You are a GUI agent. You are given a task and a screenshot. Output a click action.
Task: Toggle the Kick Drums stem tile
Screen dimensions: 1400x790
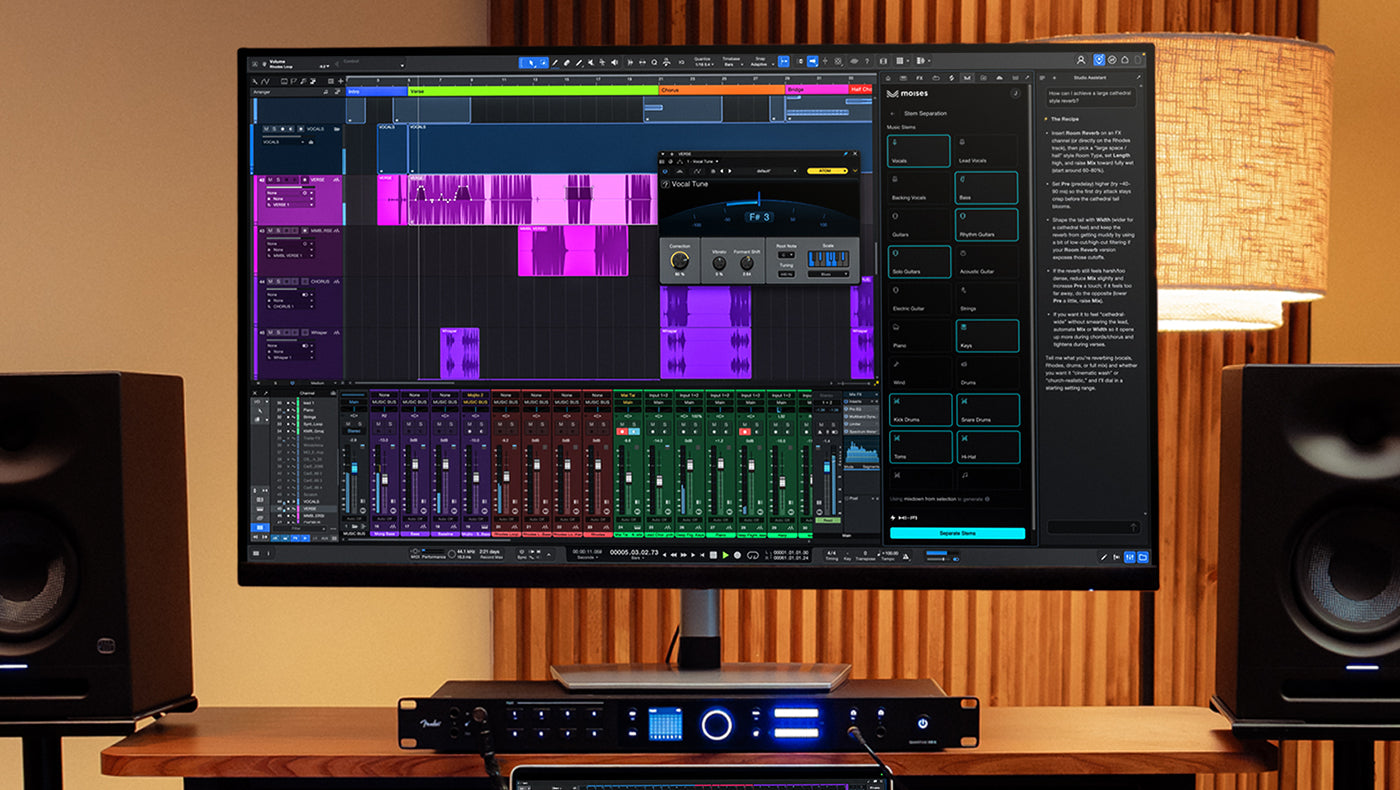pos(920,410)
